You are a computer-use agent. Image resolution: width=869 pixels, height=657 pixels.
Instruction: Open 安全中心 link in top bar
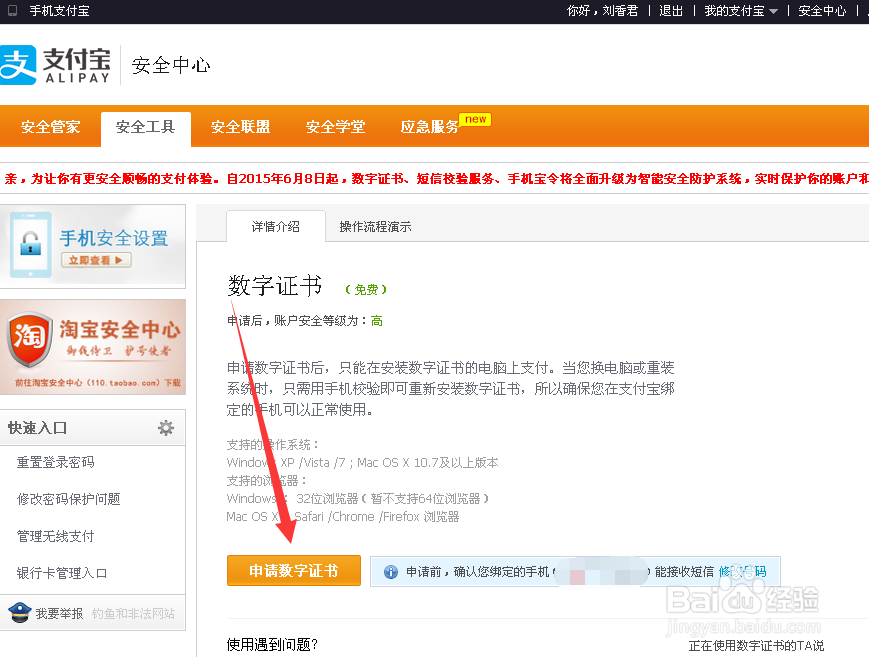click(x=822, y=11)
